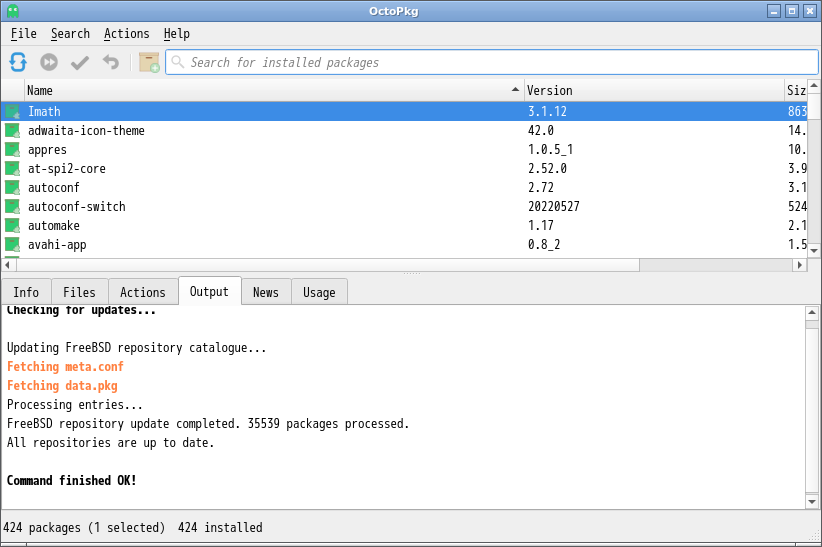Click package list scroll up arrow
Viewport: 822px width, 547px height.
(x=814, y=85)
